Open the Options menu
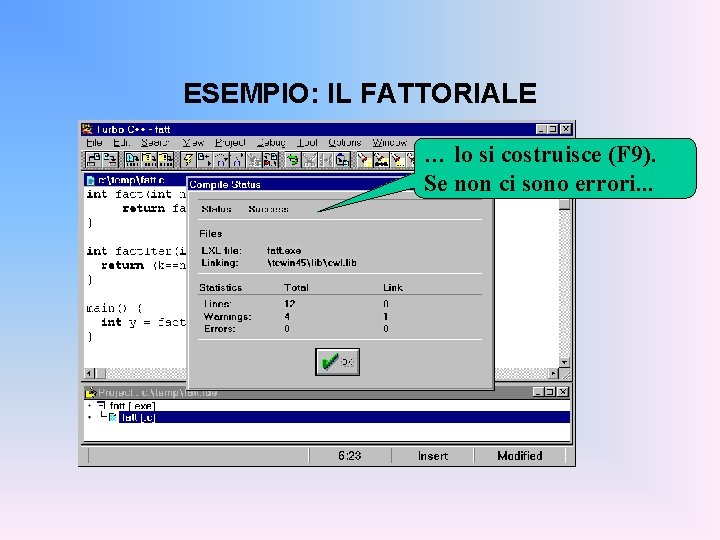Screen dimensions: 720x540 344,143
